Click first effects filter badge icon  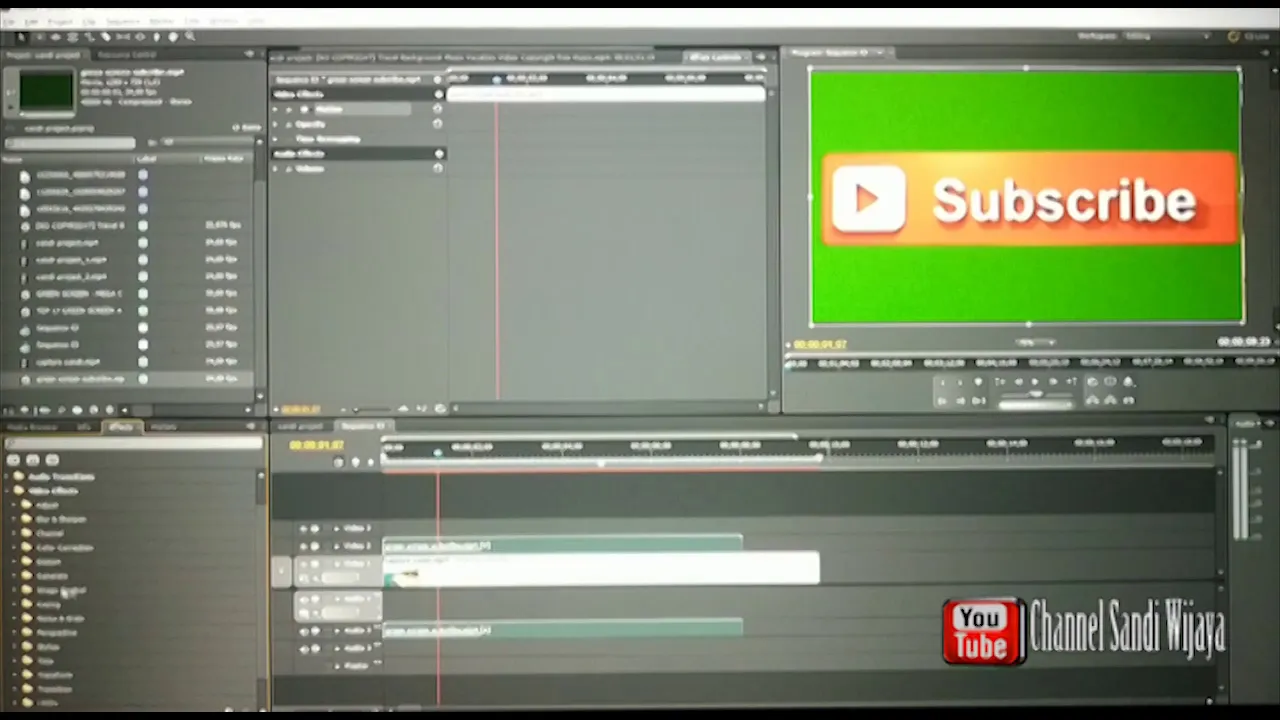click(14, 460)
